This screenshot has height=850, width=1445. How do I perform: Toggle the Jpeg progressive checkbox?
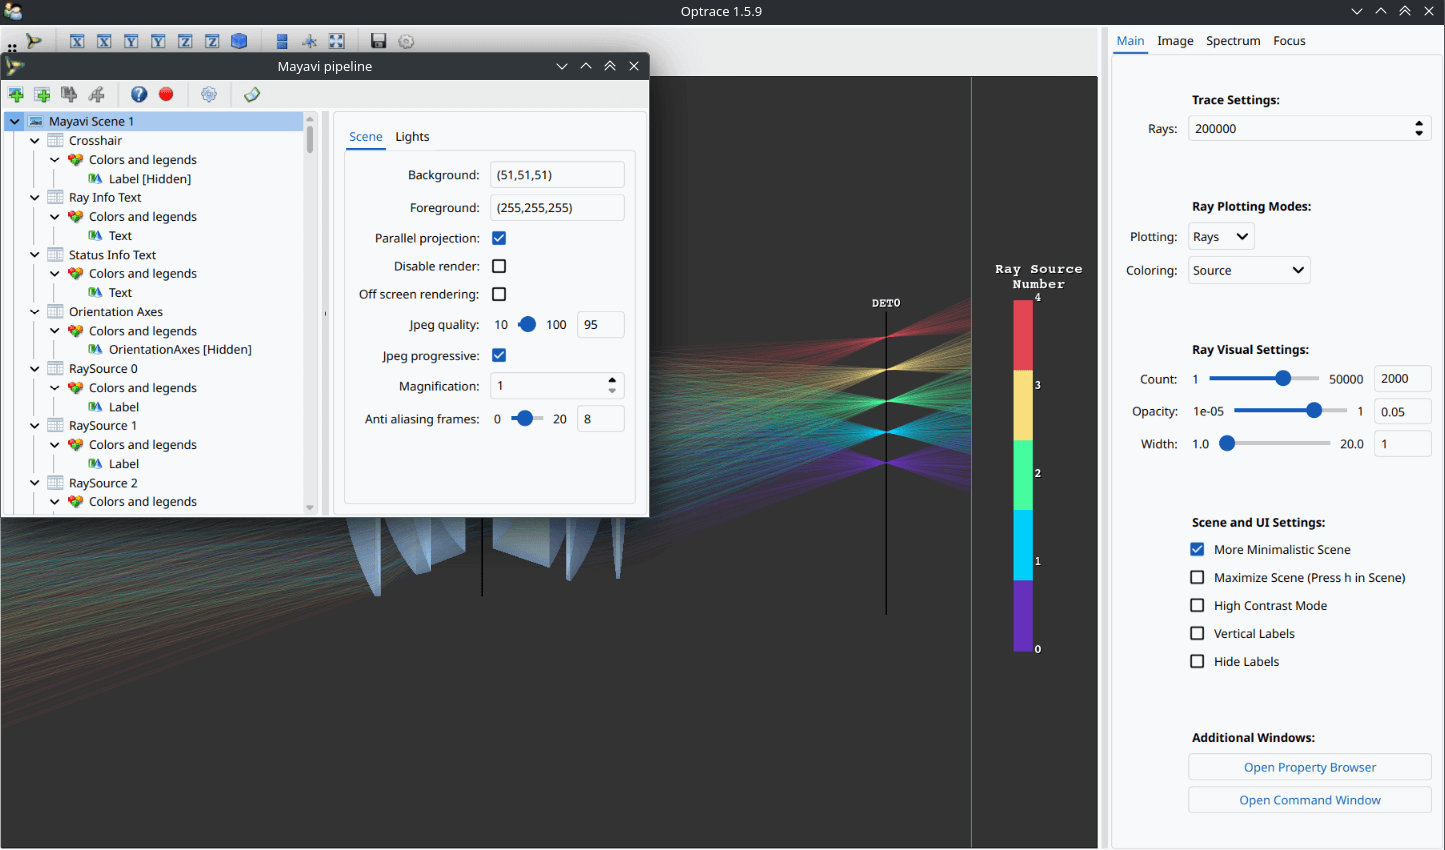499,355
